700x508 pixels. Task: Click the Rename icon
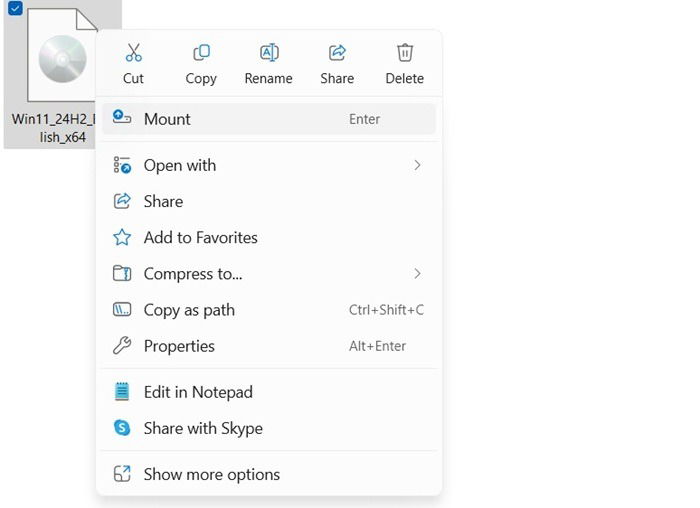tap(269, 53)
